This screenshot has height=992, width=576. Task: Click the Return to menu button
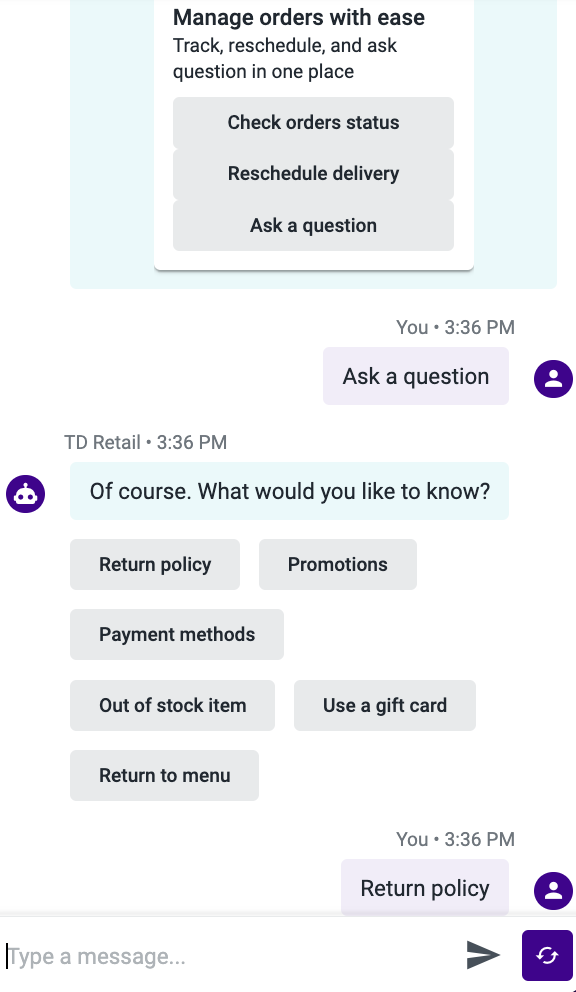coord(165,776)
